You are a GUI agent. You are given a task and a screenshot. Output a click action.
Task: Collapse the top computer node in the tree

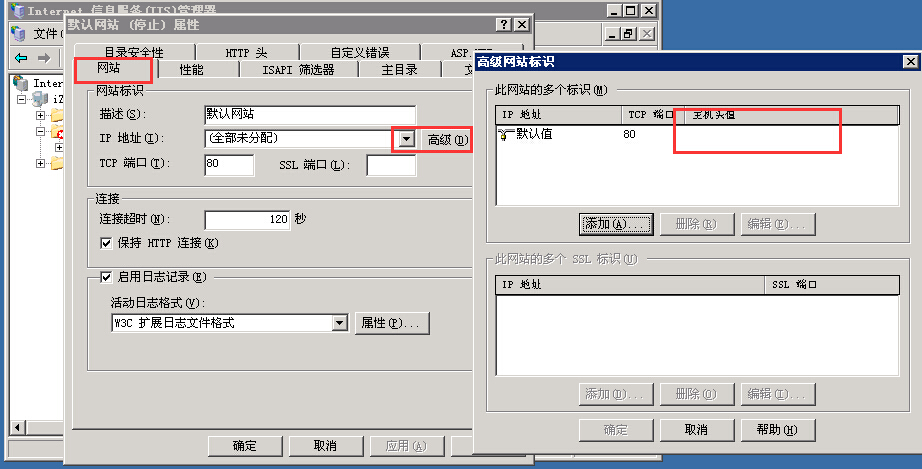[22, 99]
